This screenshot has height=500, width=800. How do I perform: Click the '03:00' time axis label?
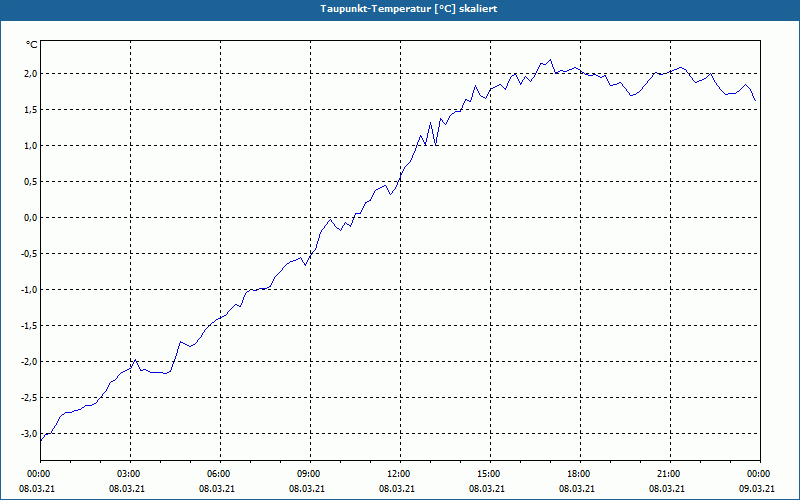(x=131, y=474)
